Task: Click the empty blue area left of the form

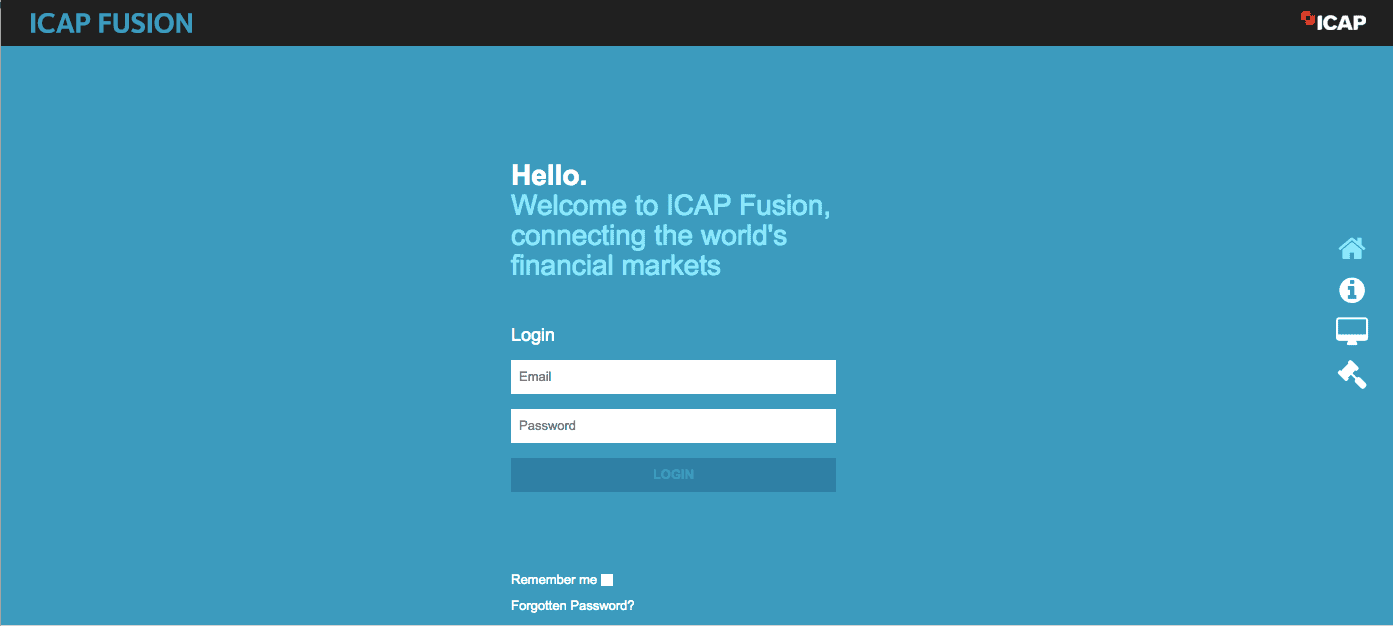Action: click(x=250, y=350)
